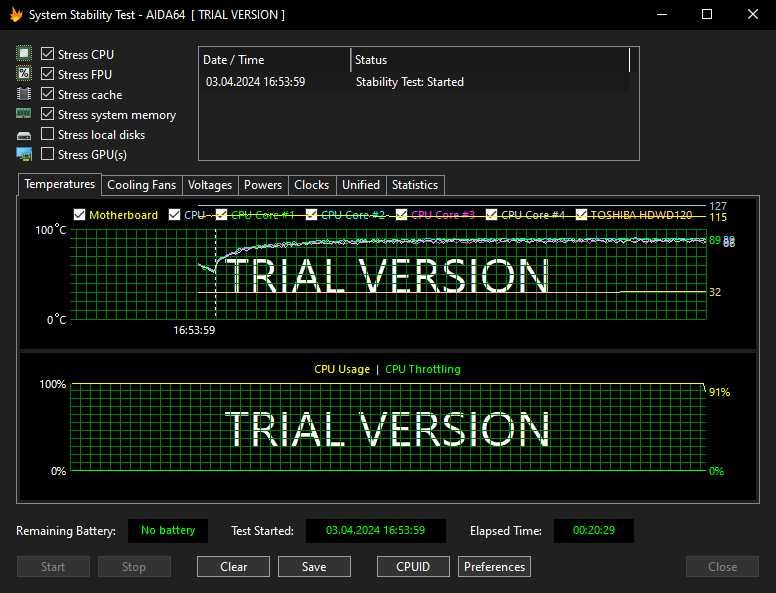Click the Start button

[53, 566]
